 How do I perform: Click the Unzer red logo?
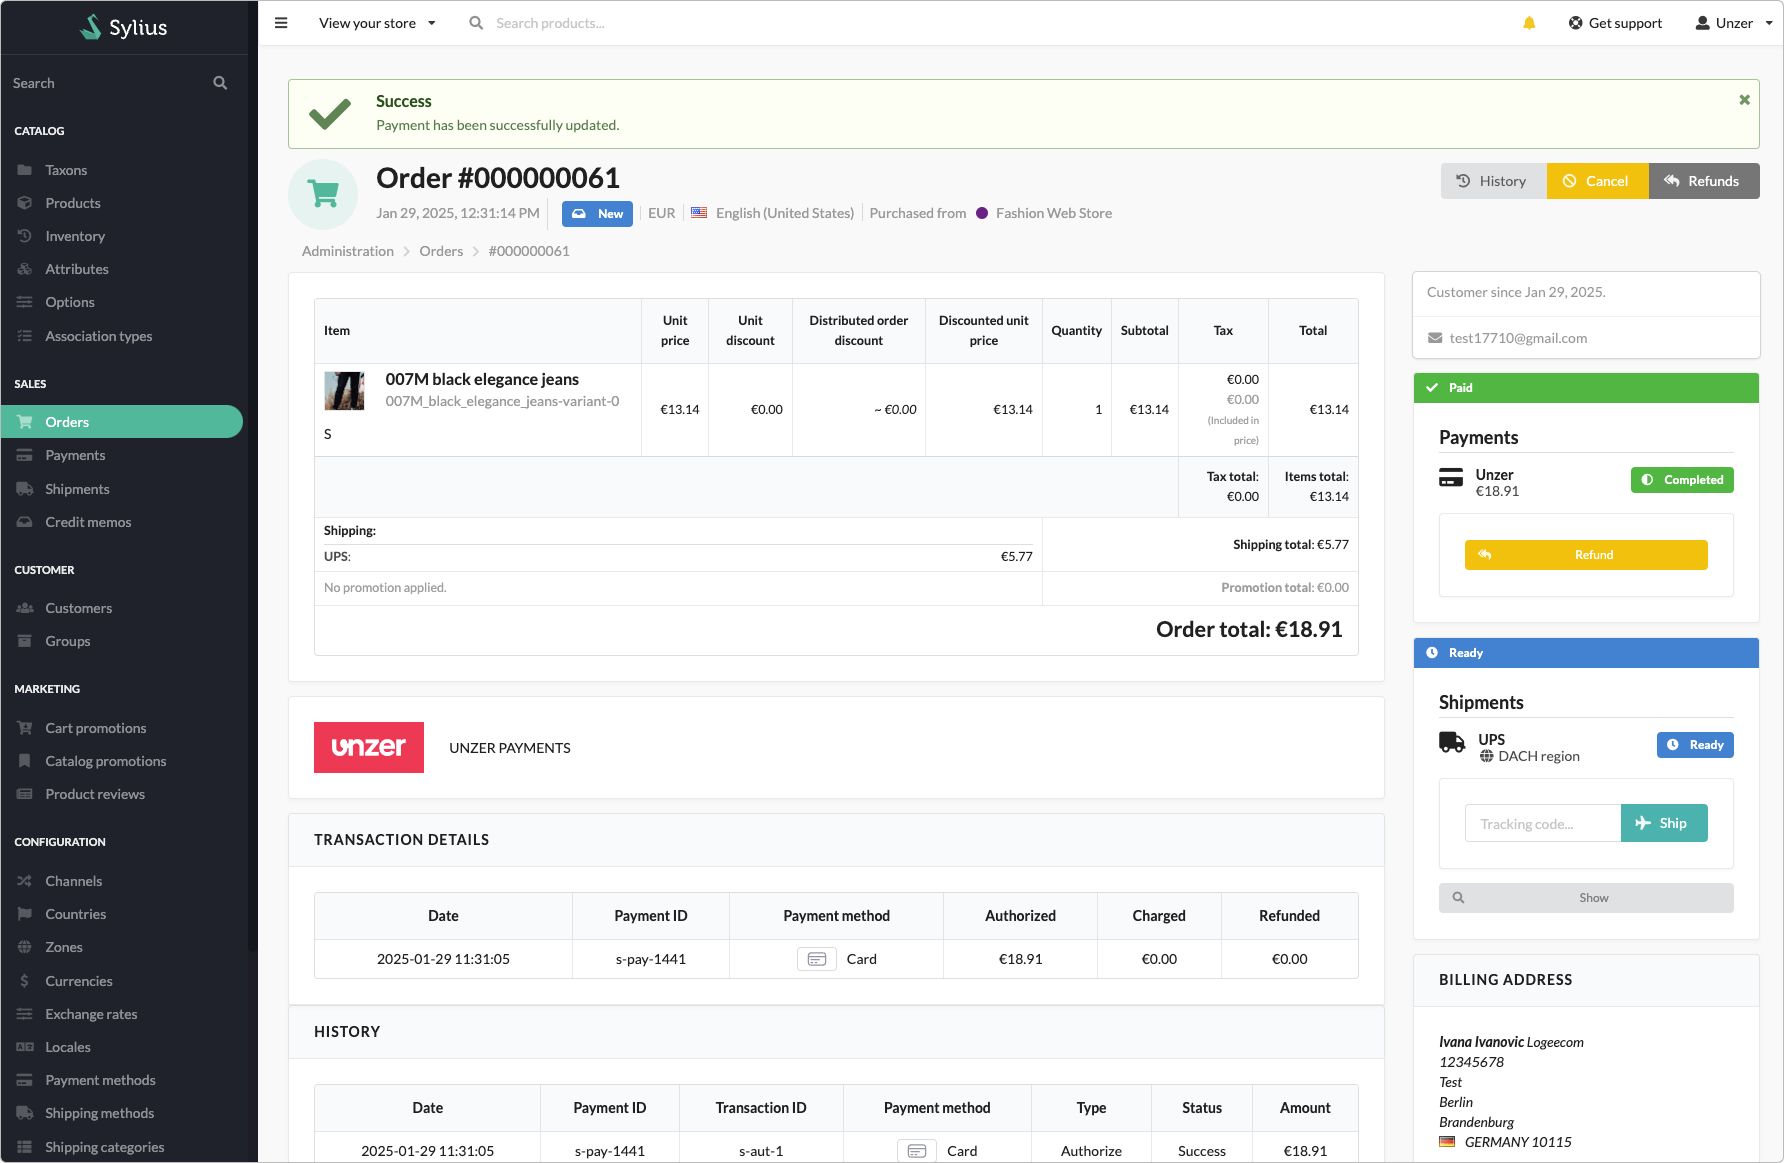tap(369, 747)
